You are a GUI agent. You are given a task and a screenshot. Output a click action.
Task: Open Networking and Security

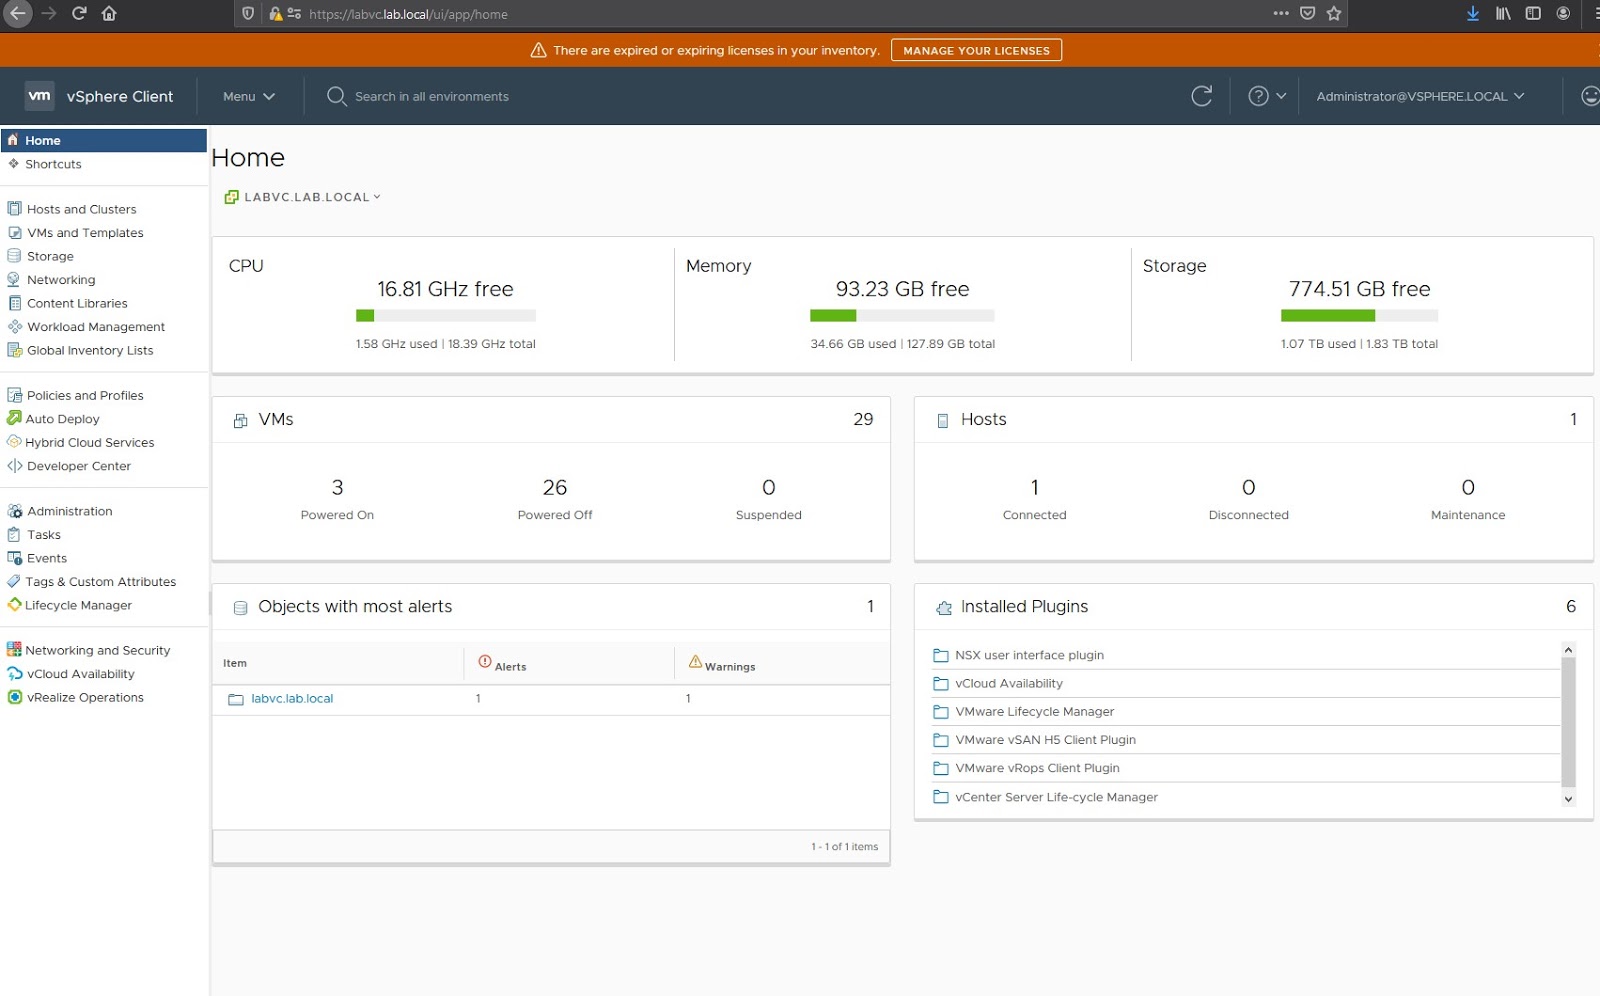(x=98, y=650)
